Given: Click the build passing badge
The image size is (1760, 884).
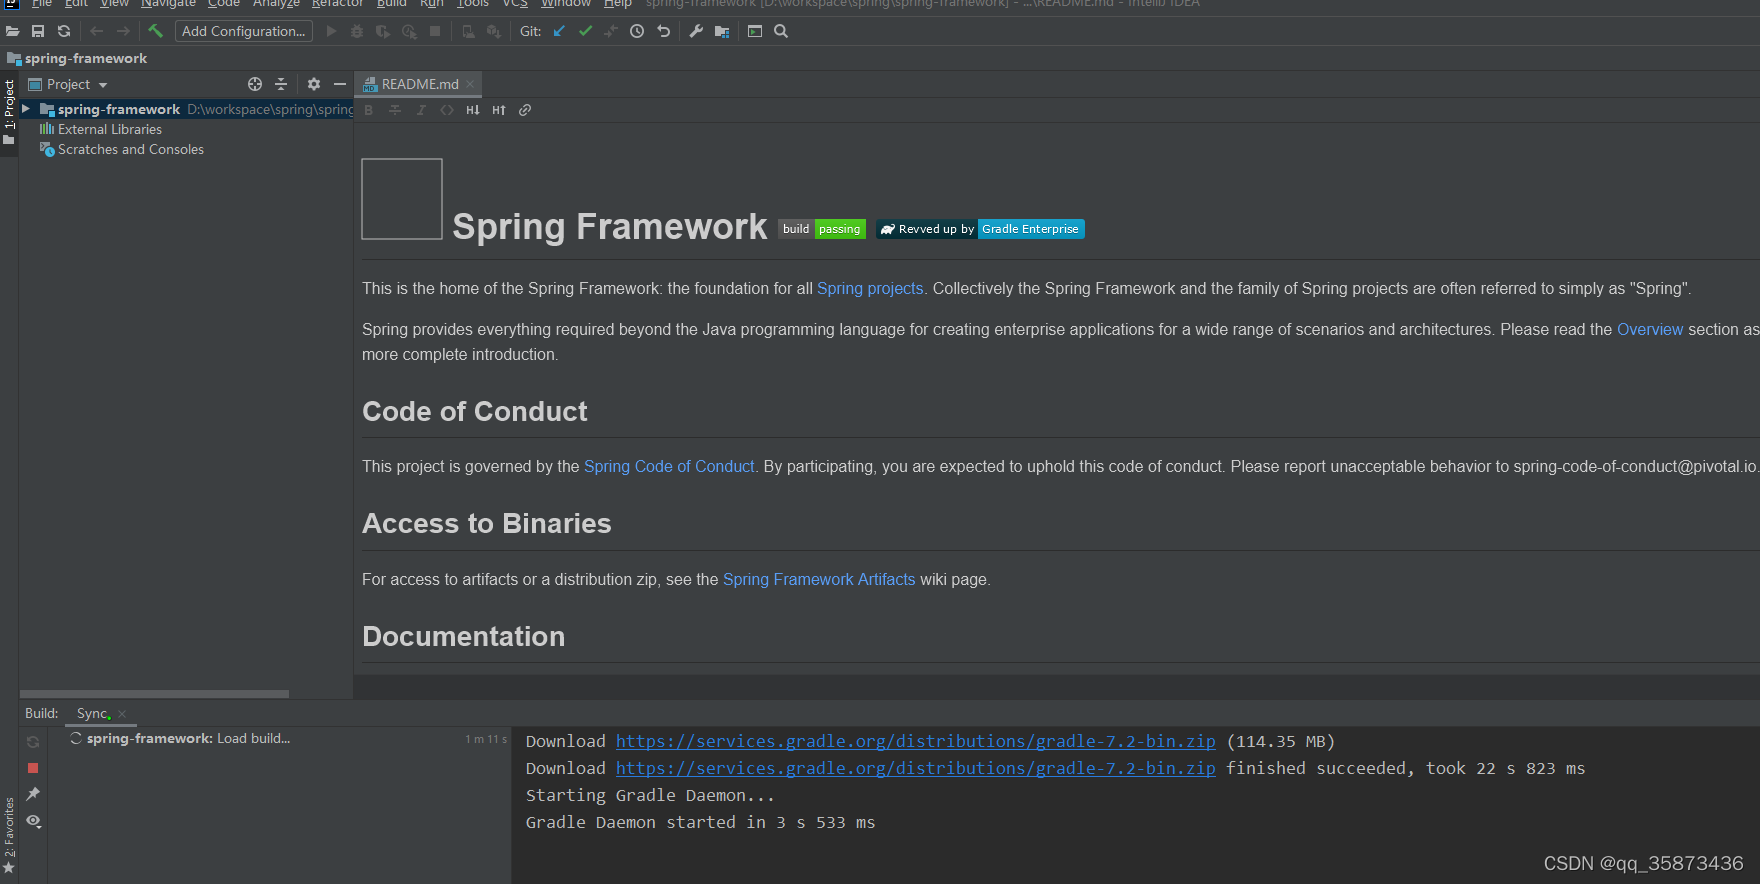Looking at the screenshot, I should coord(822,229).
